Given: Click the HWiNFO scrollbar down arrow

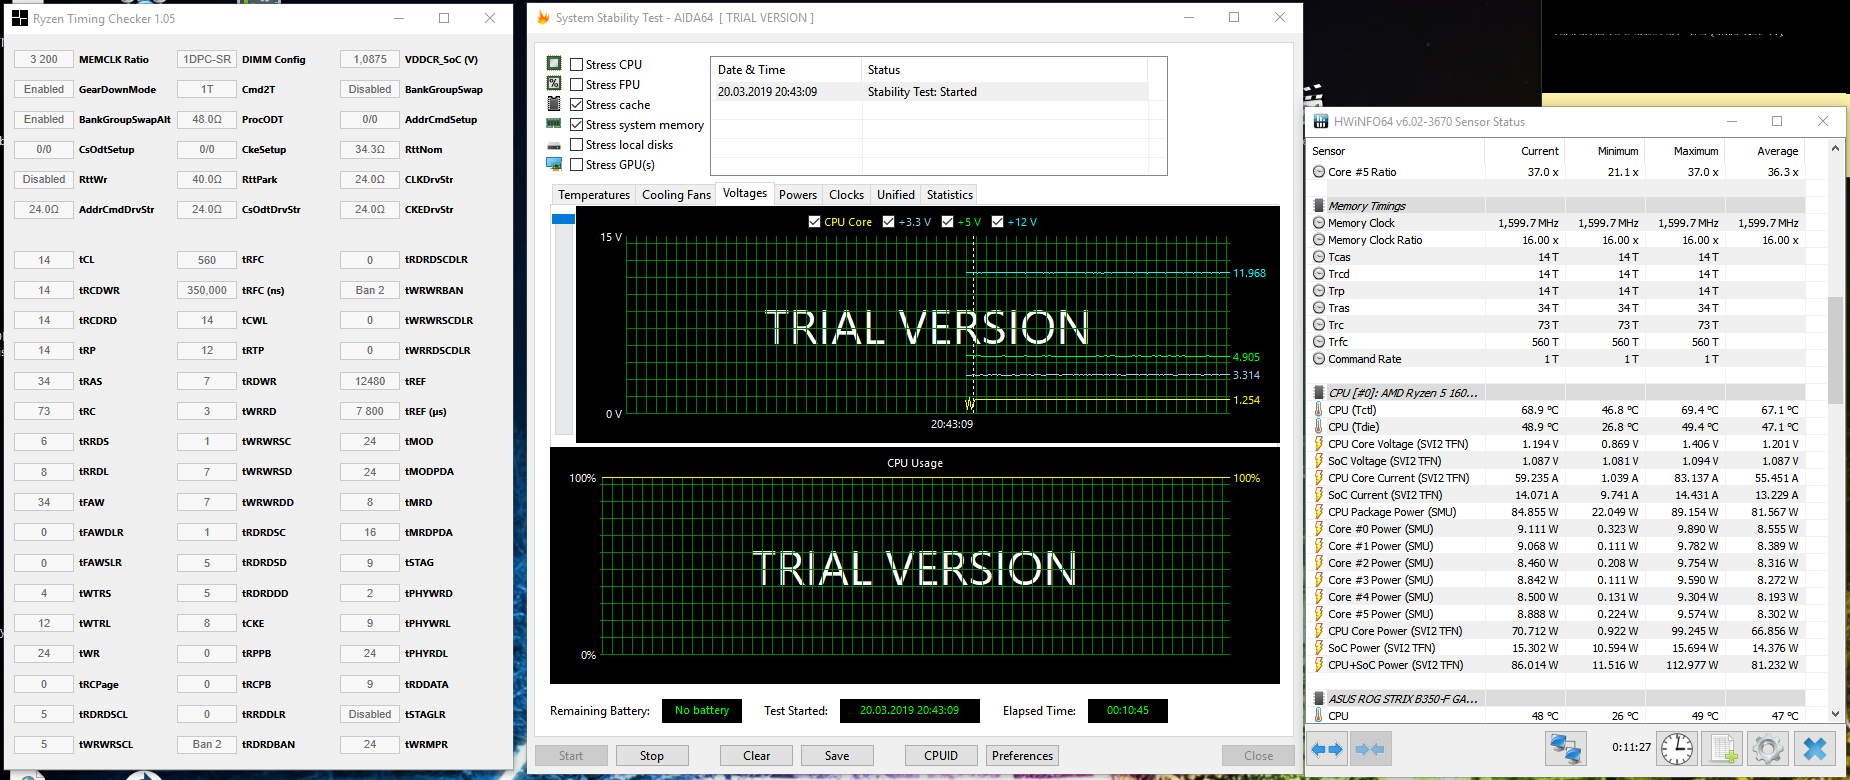Looking at the screenshot, I should pos(1835,714).
